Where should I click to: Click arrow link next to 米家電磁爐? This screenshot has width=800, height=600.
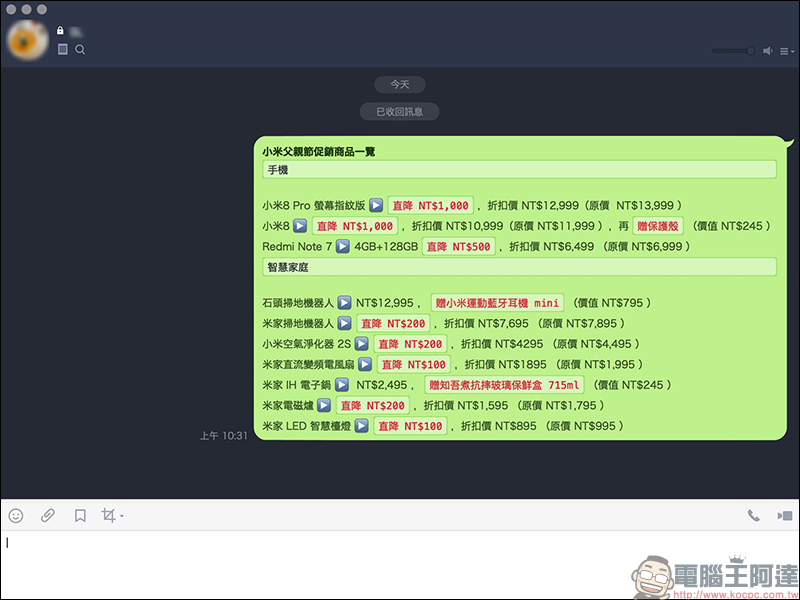(x=324, y=405)
